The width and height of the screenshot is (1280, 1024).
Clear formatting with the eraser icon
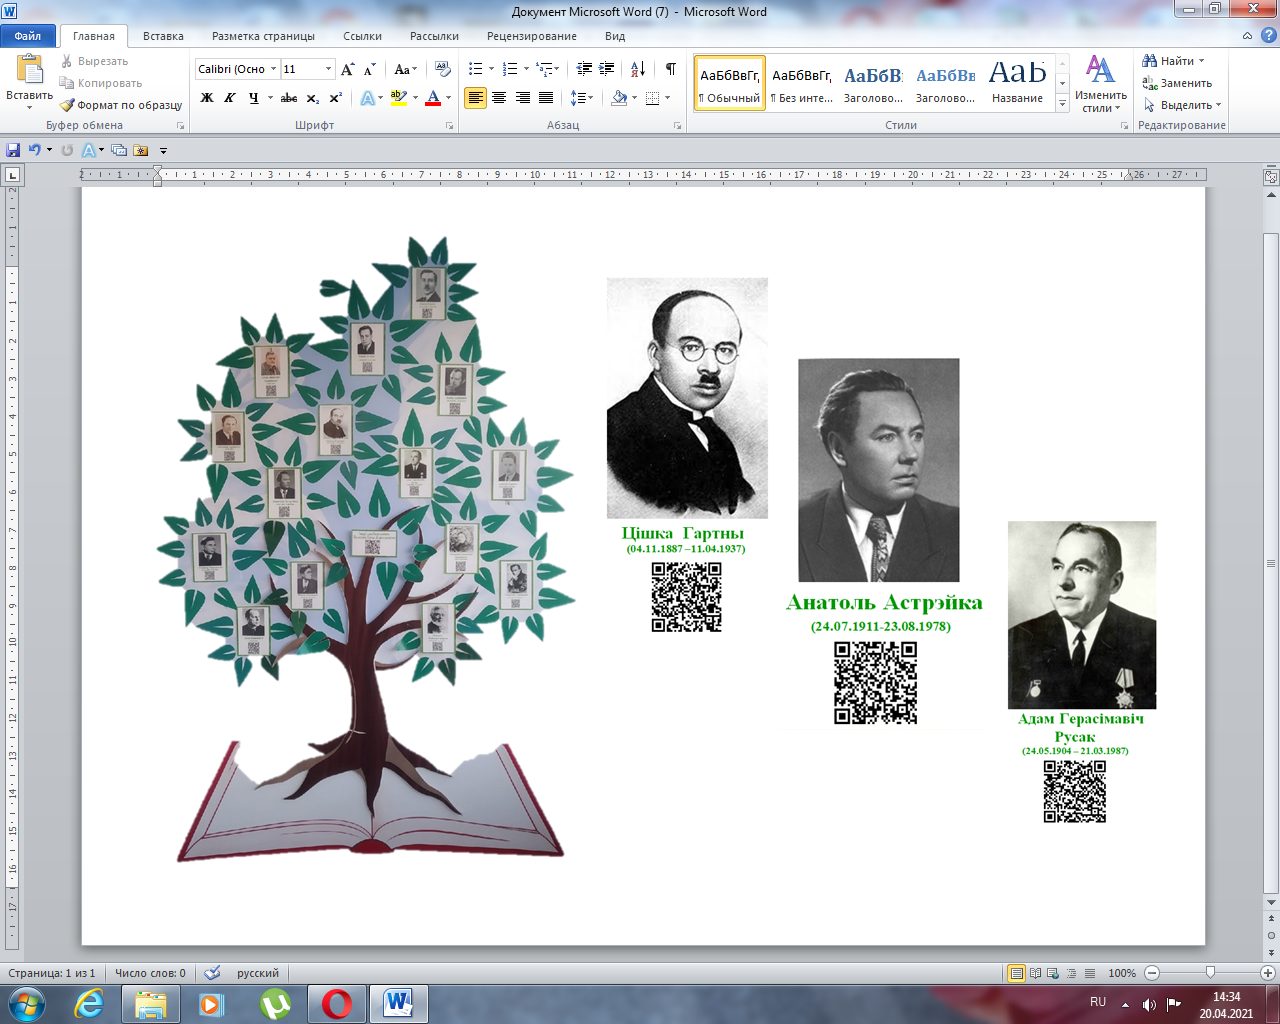[x=444, y=69]
